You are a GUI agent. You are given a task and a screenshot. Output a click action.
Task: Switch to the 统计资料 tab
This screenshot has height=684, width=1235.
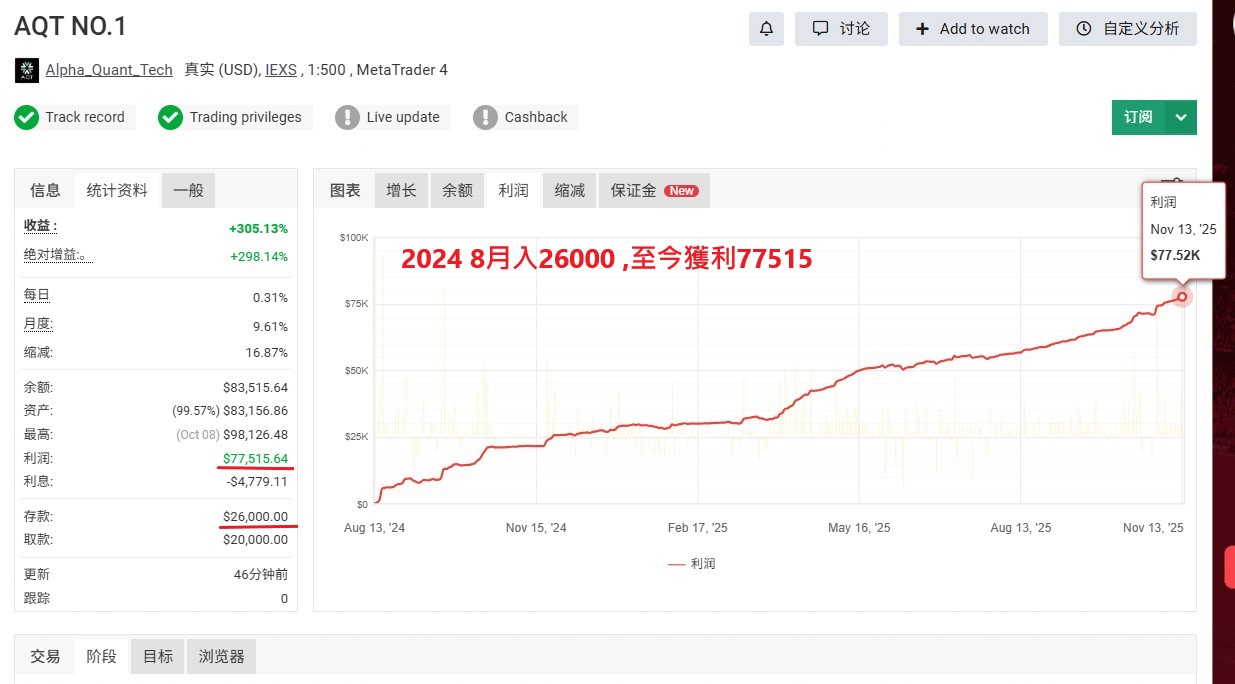[x=116, y=189]
